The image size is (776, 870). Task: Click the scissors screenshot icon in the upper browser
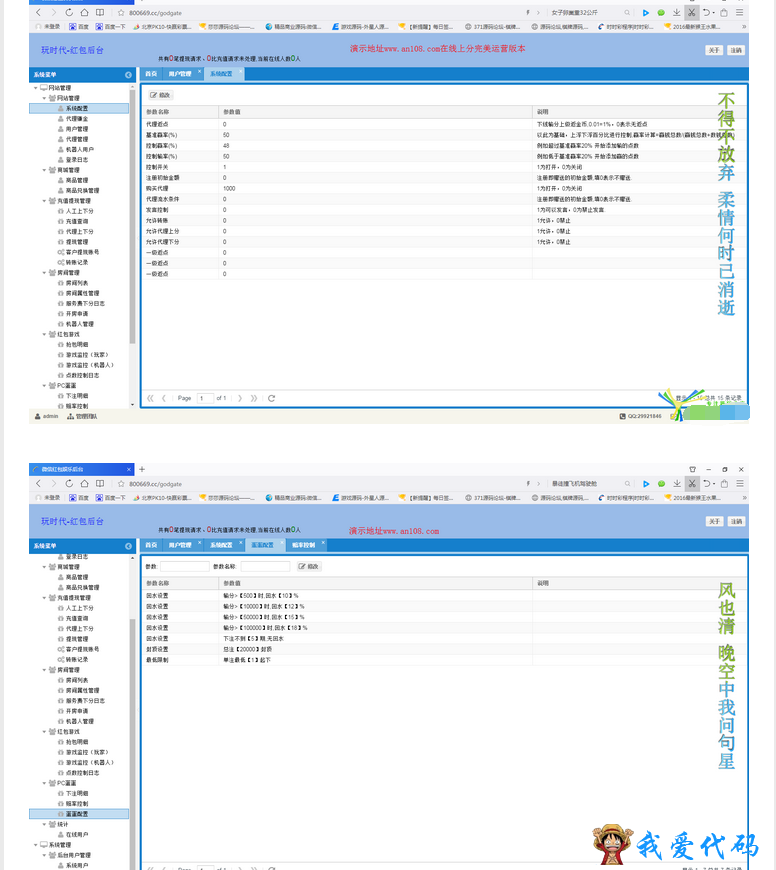click(692, 12)
